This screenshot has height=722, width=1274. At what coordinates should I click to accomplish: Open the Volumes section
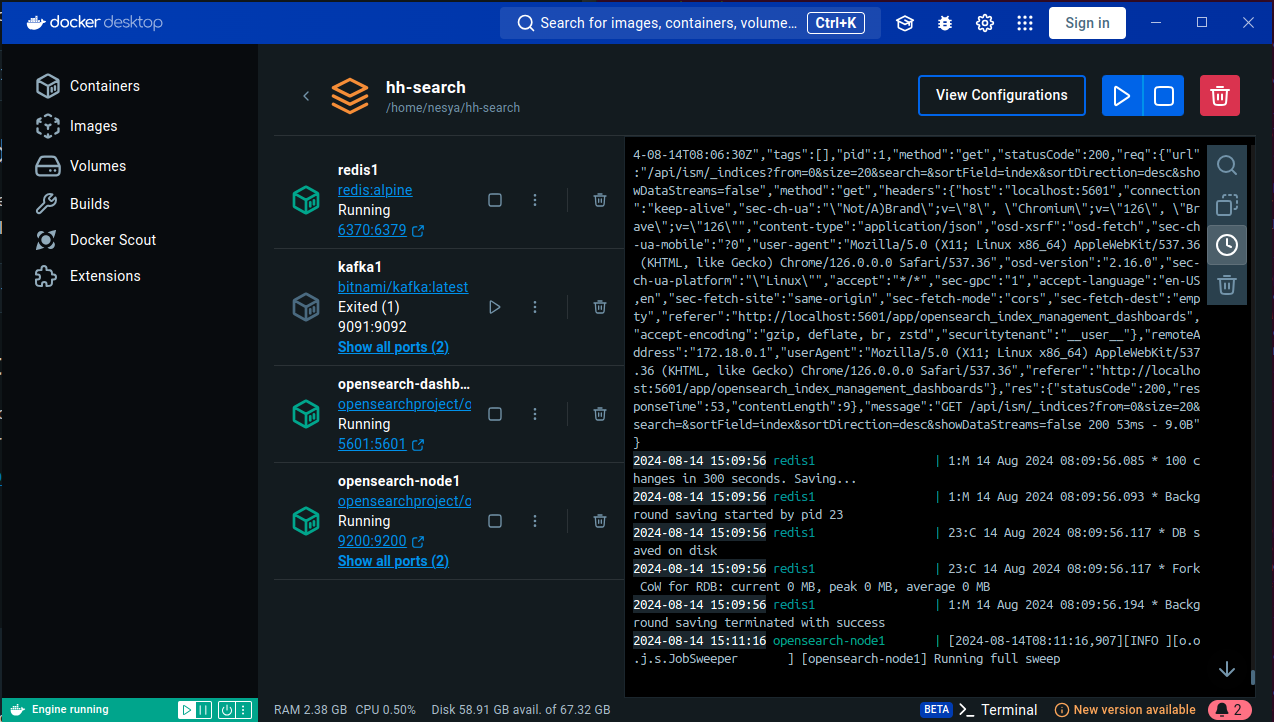(x=97, y=166)
